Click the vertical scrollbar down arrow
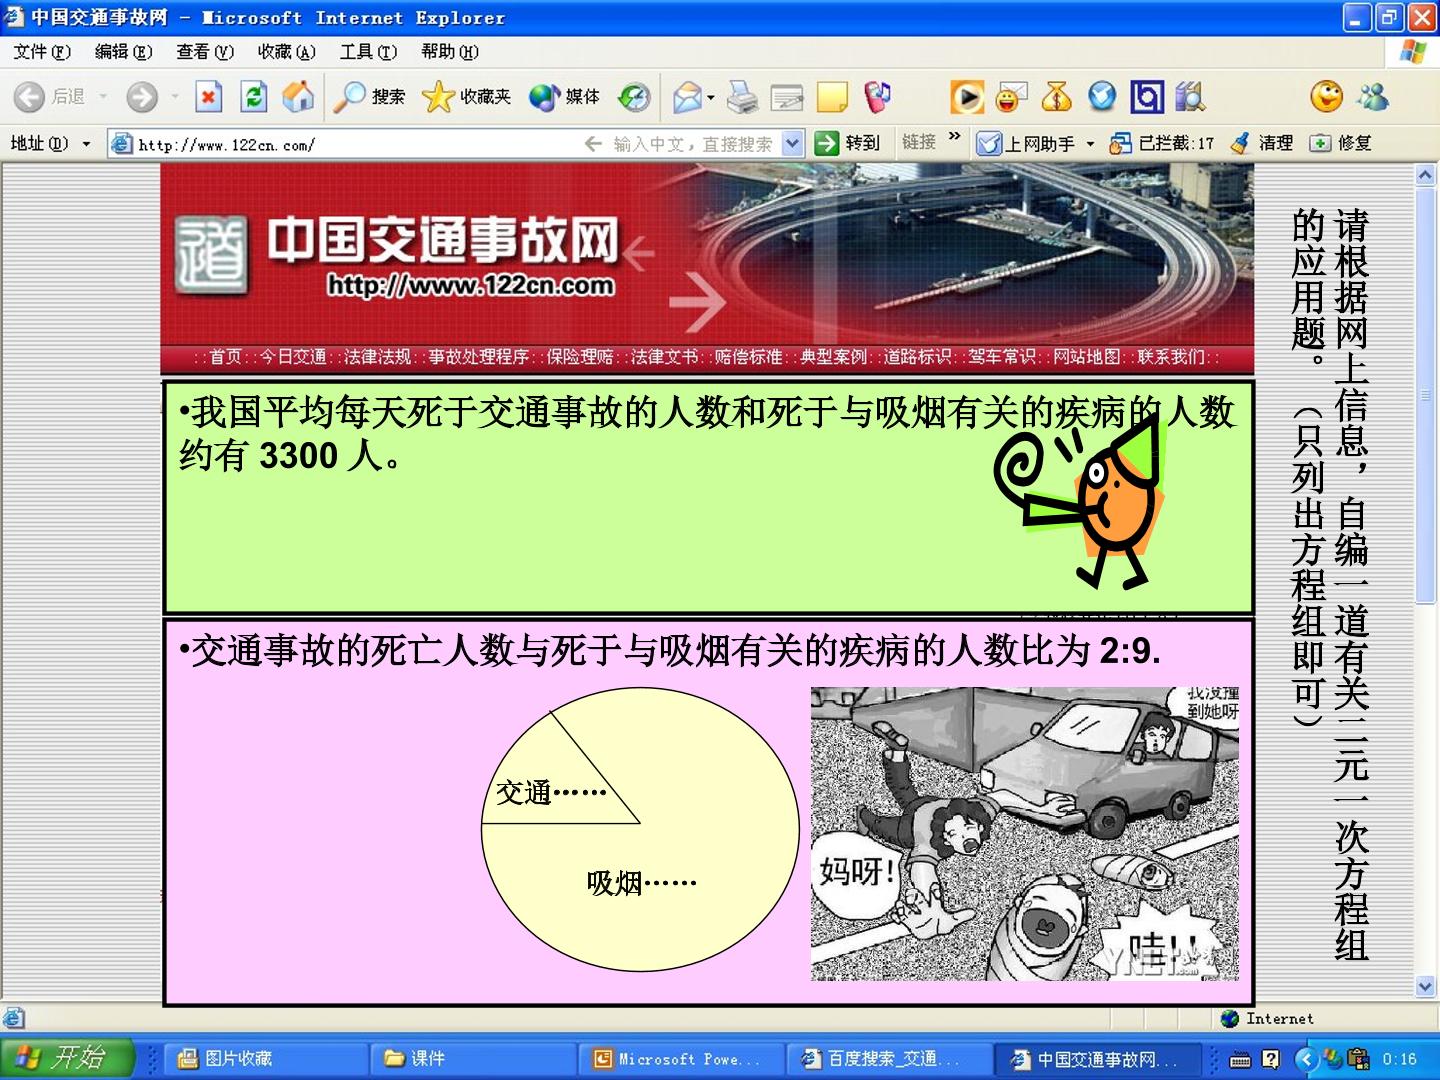Viewport: 1440px width, 1080px height. pyautogui.click(x=1426, y=986)
